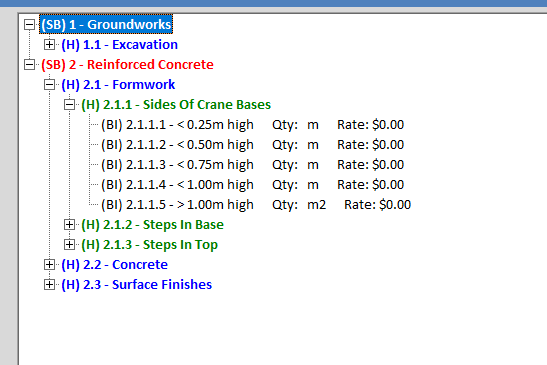Collapse the (SB) 2 - Reinforced Concrete node
The height and width of the screenshot is (365, 547).
pos(30,65)
